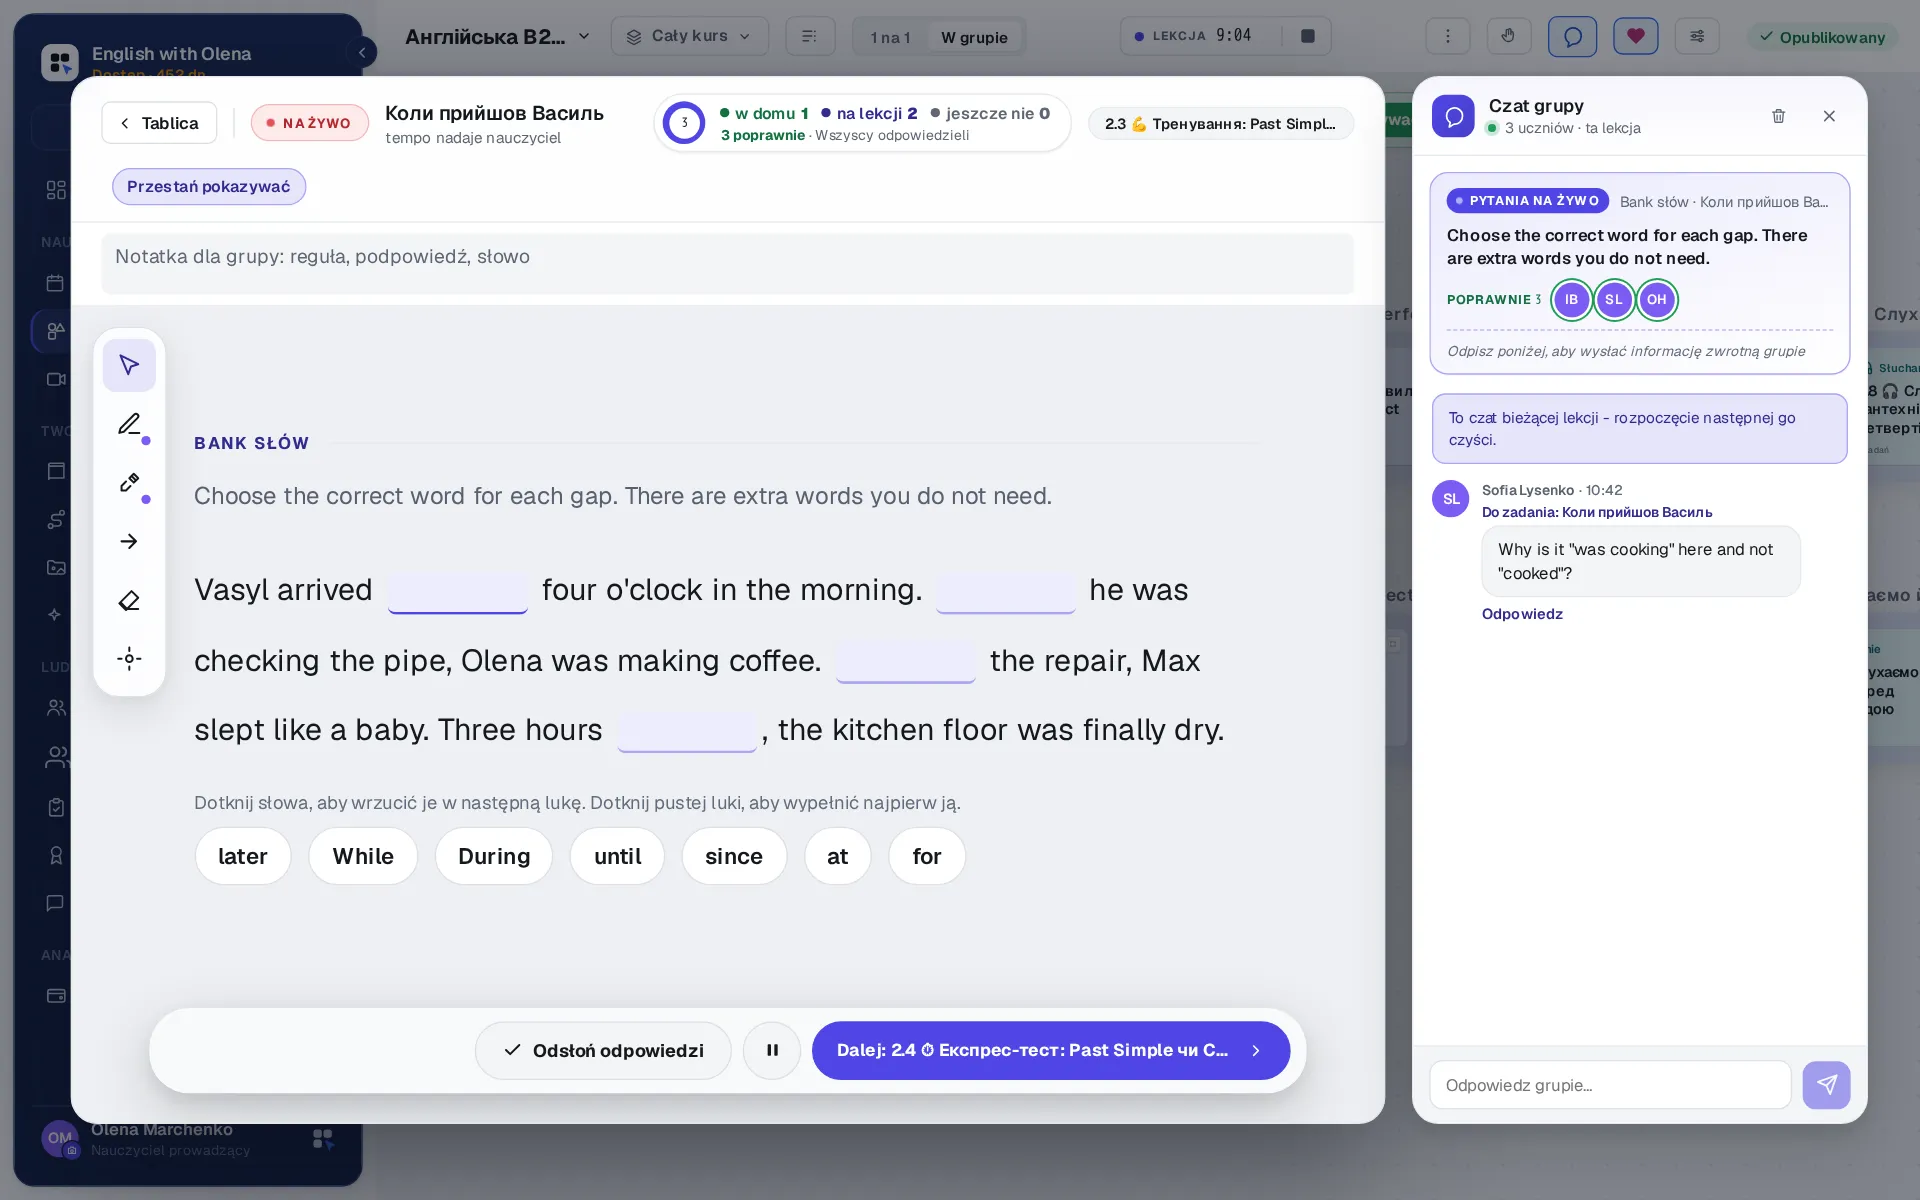Open the chat bubble icon in top bar
Viewport: 1920px width, 1200px height.
pos(1572,37)
